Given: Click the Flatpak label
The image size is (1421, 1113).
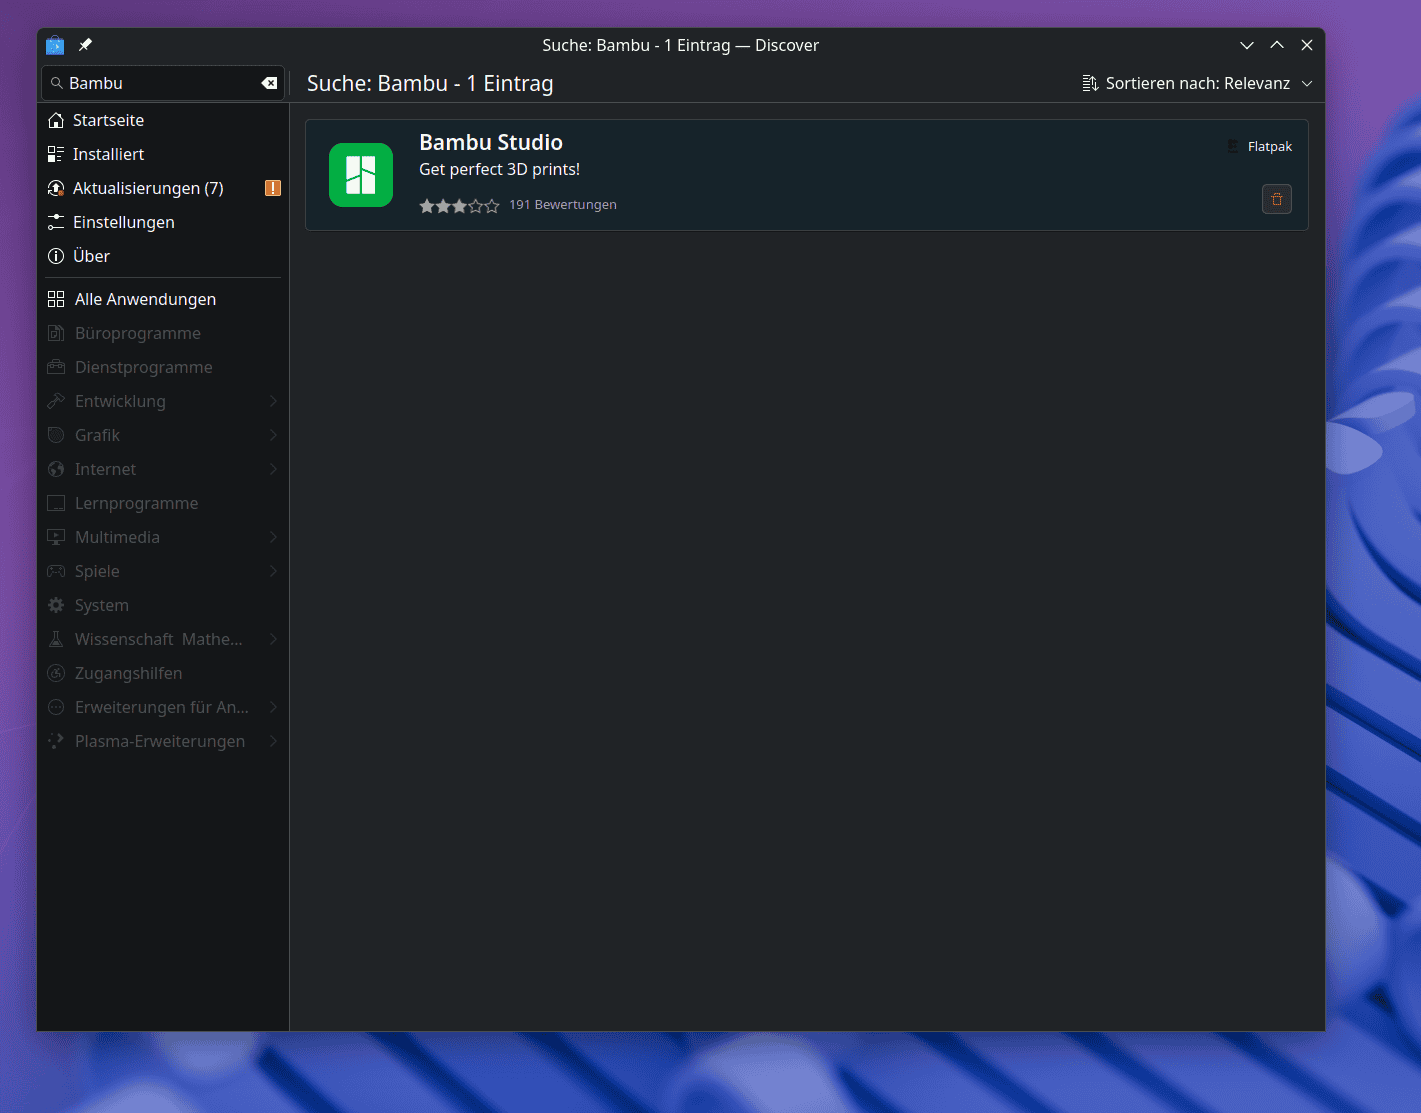Looking at the screenshot, I should pos(1270,146).
